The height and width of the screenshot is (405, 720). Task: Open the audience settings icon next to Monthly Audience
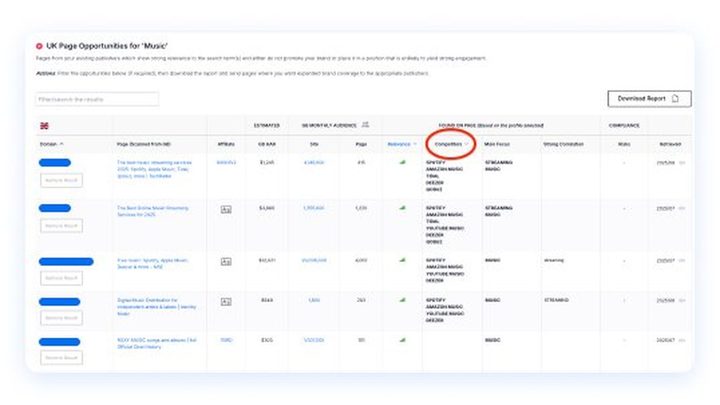pyautogui.click(x=366, y=124)
